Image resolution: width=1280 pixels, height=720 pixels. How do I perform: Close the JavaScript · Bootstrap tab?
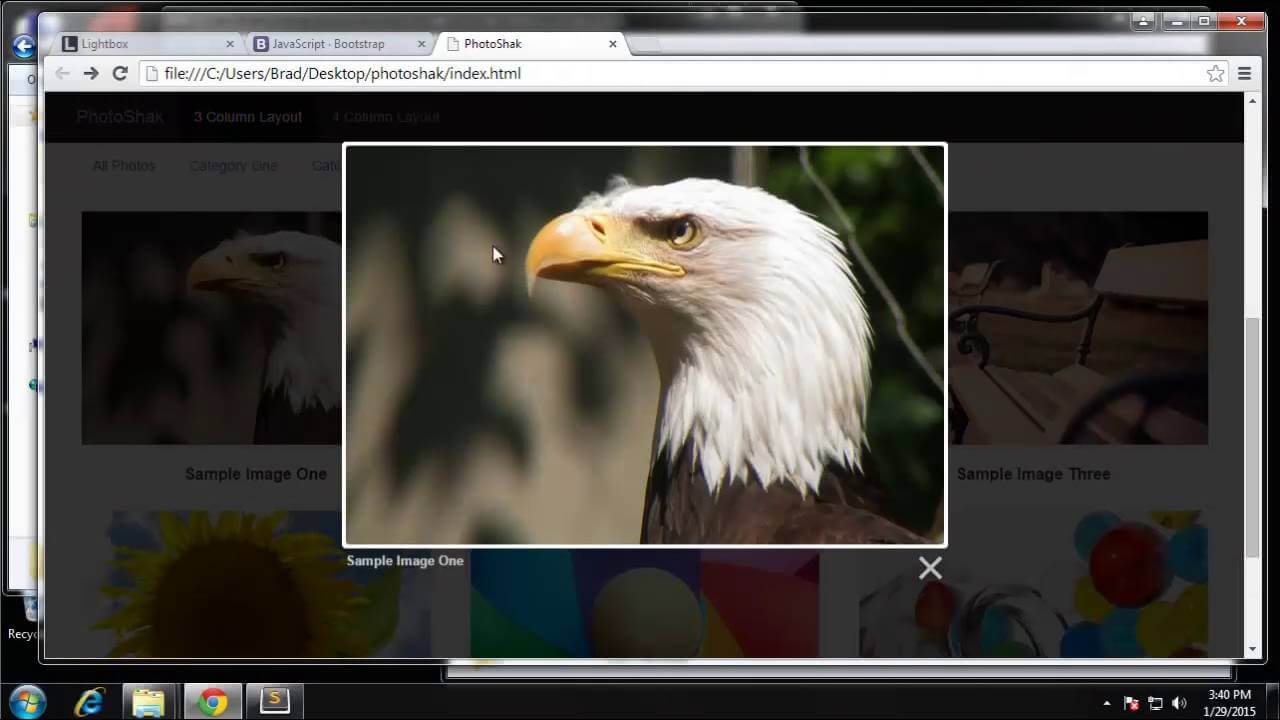(422, 44)
